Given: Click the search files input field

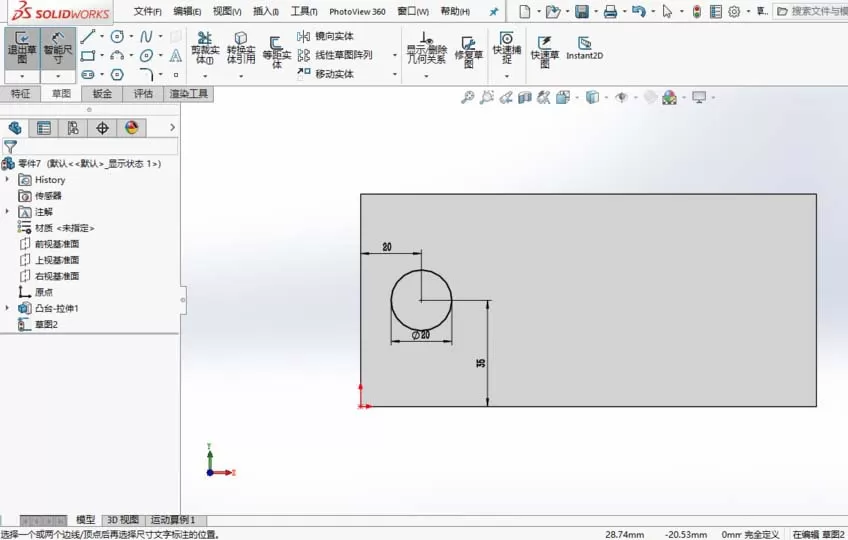Looking at the screenshot, I should click(x=812, y=11).
